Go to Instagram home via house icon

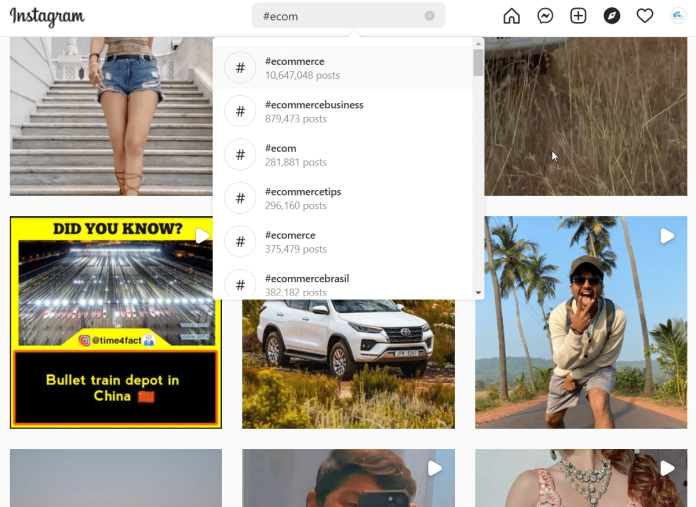click(511, 16)
